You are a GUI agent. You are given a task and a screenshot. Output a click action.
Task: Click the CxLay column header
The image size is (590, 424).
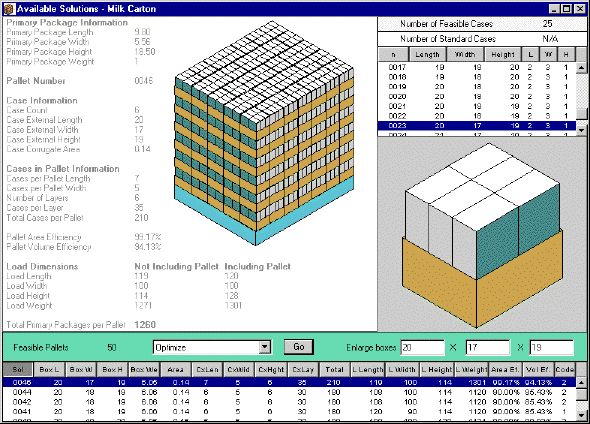303,369
